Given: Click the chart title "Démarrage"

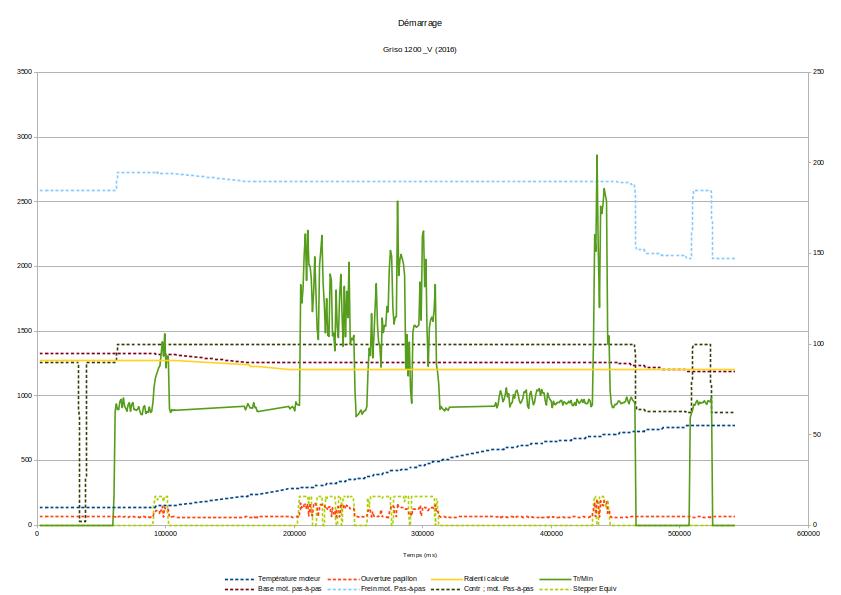Looking at the screenshot, I should 420,23.
